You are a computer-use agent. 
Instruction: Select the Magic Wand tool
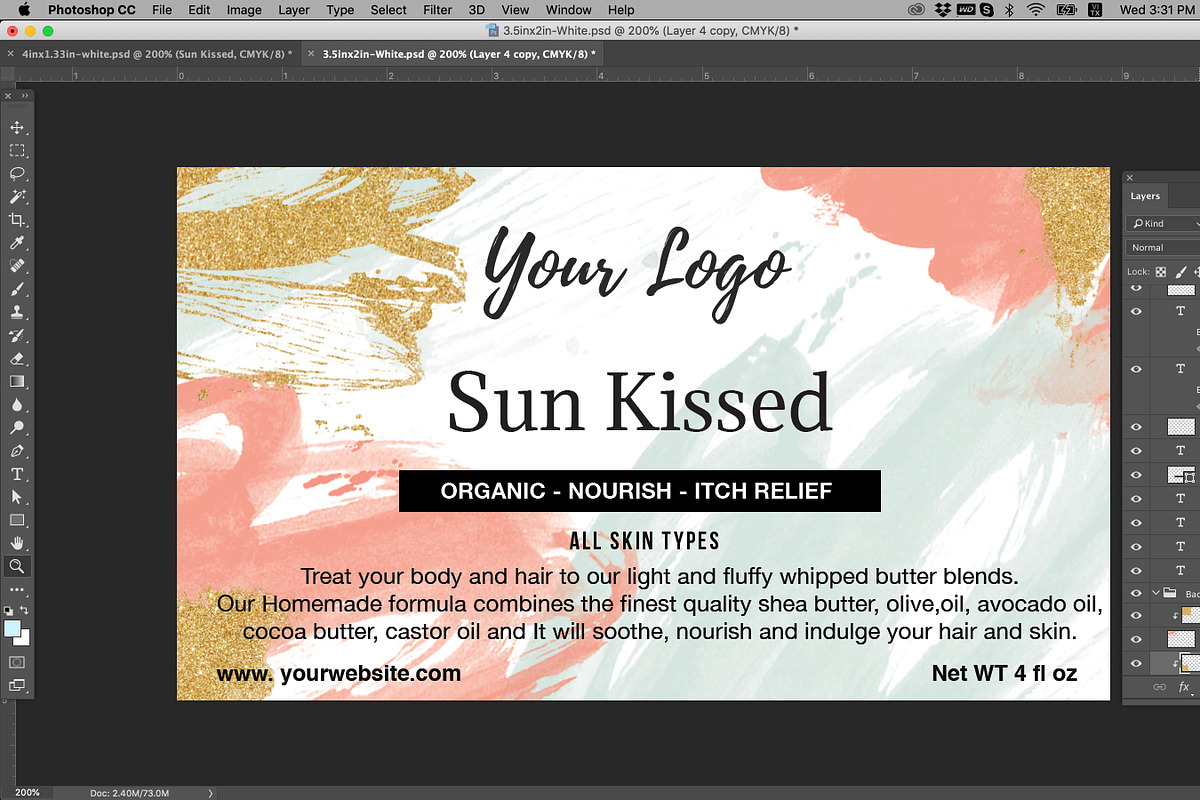tap(17, 197)
